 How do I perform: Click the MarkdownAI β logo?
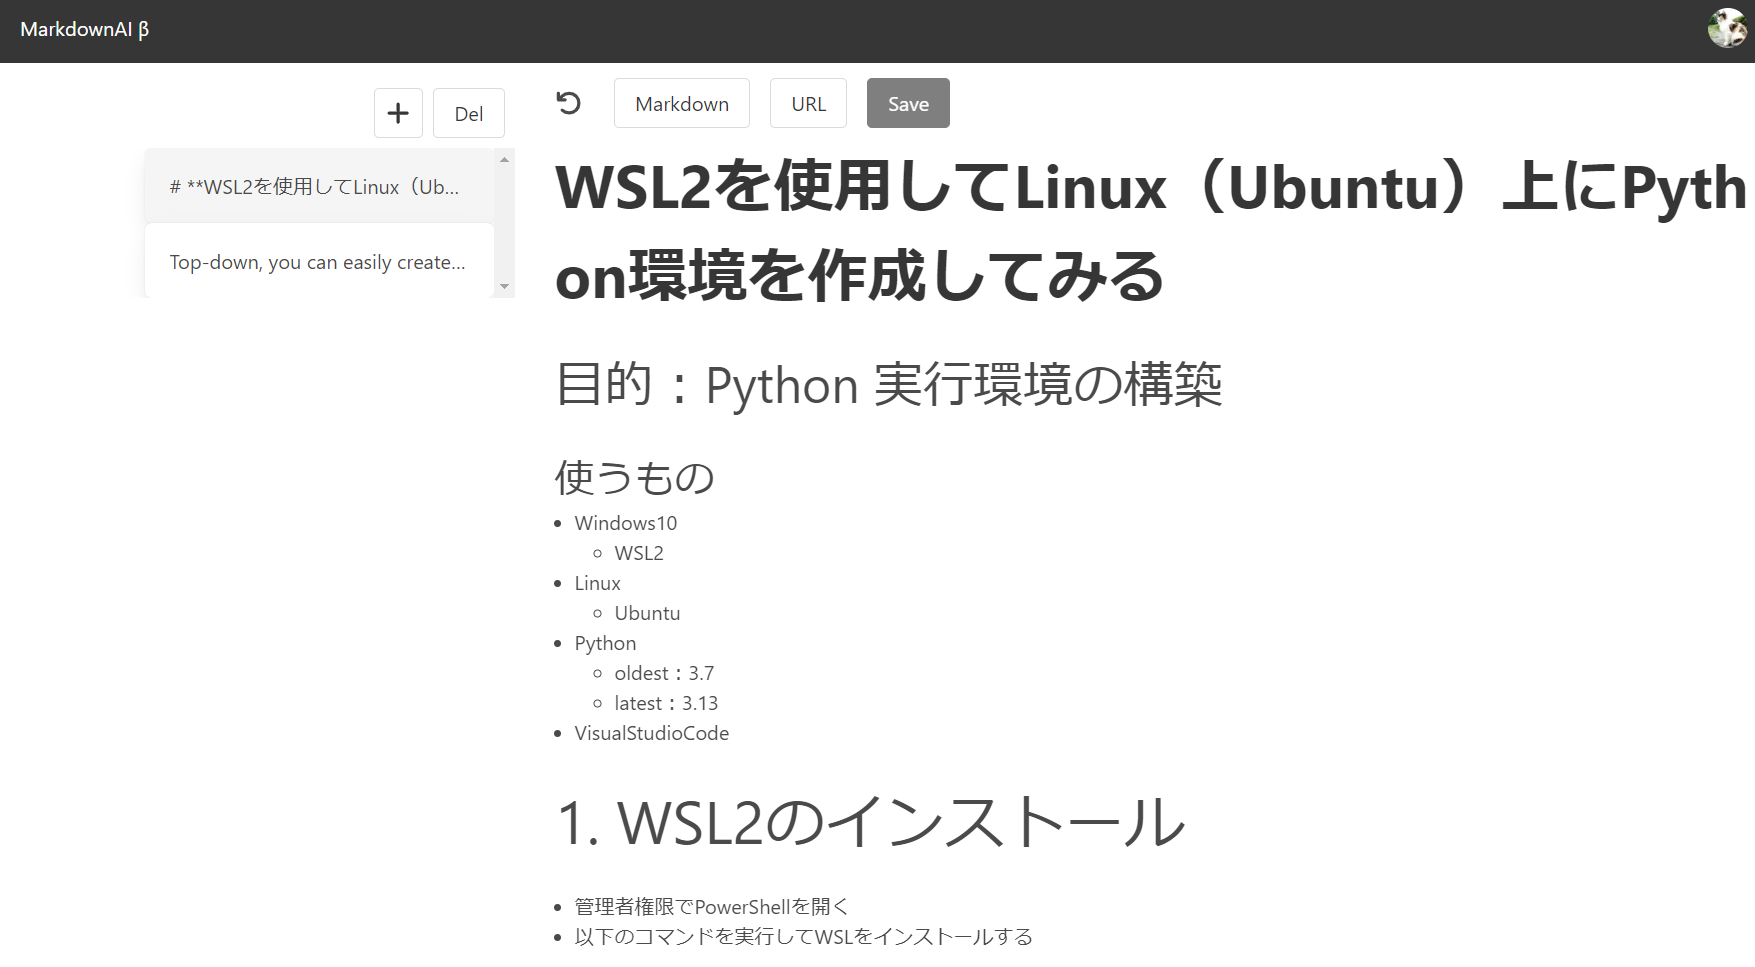[85, 30]
